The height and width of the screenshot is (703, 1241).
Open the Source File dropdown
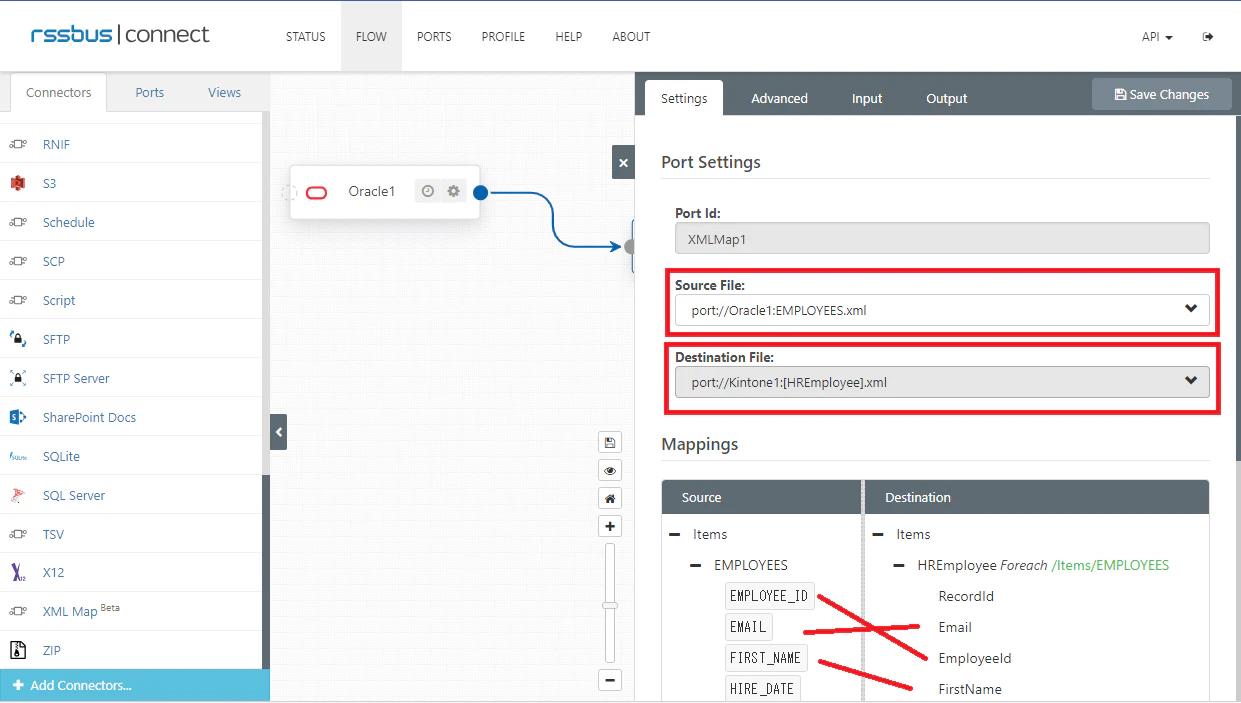(942, 310)
